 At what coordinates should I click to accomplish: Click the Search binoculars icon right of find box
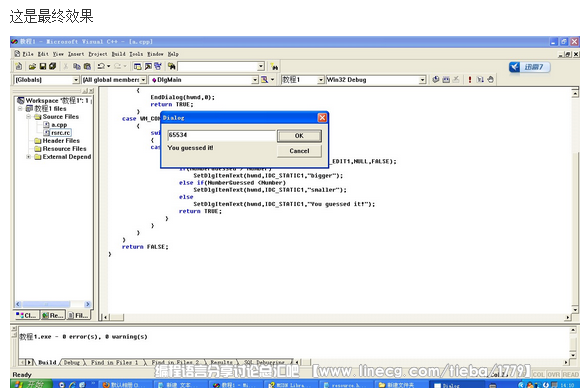[x=274, y=67]
